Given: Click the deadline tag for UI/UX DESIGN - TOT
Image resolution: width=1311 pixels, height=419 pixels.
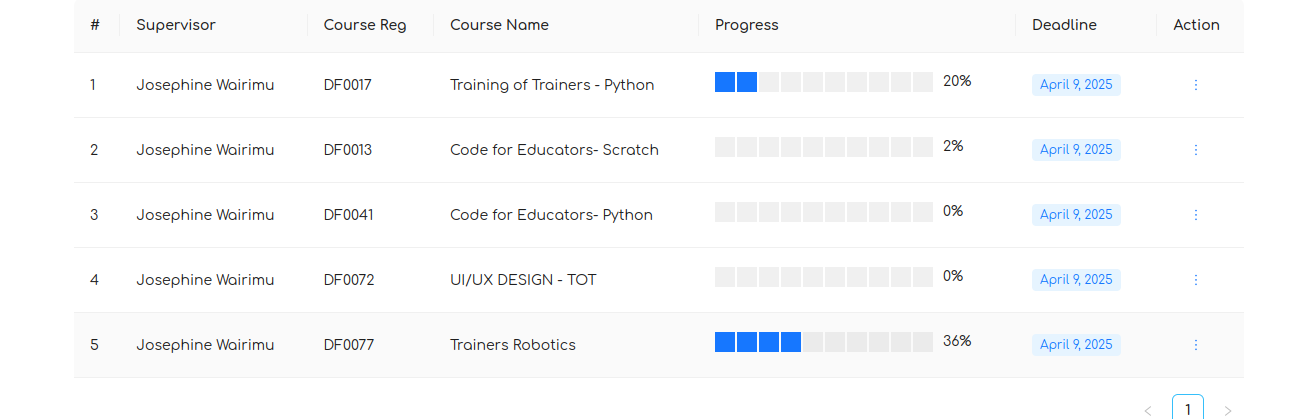Looking at the screenshot, I should point(1076,280).
